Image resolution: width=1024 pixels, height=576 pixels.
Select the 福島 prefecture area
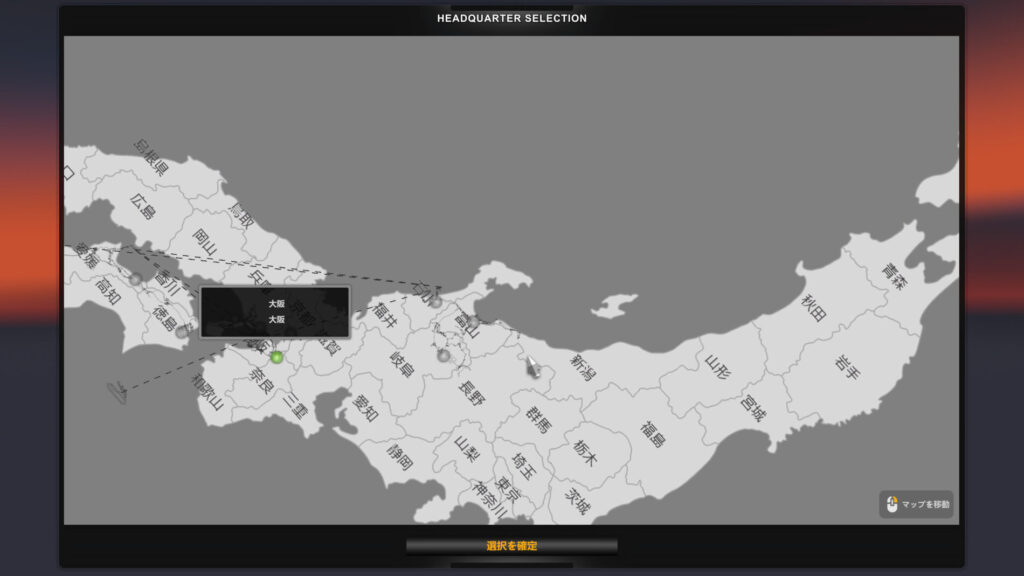653,433
